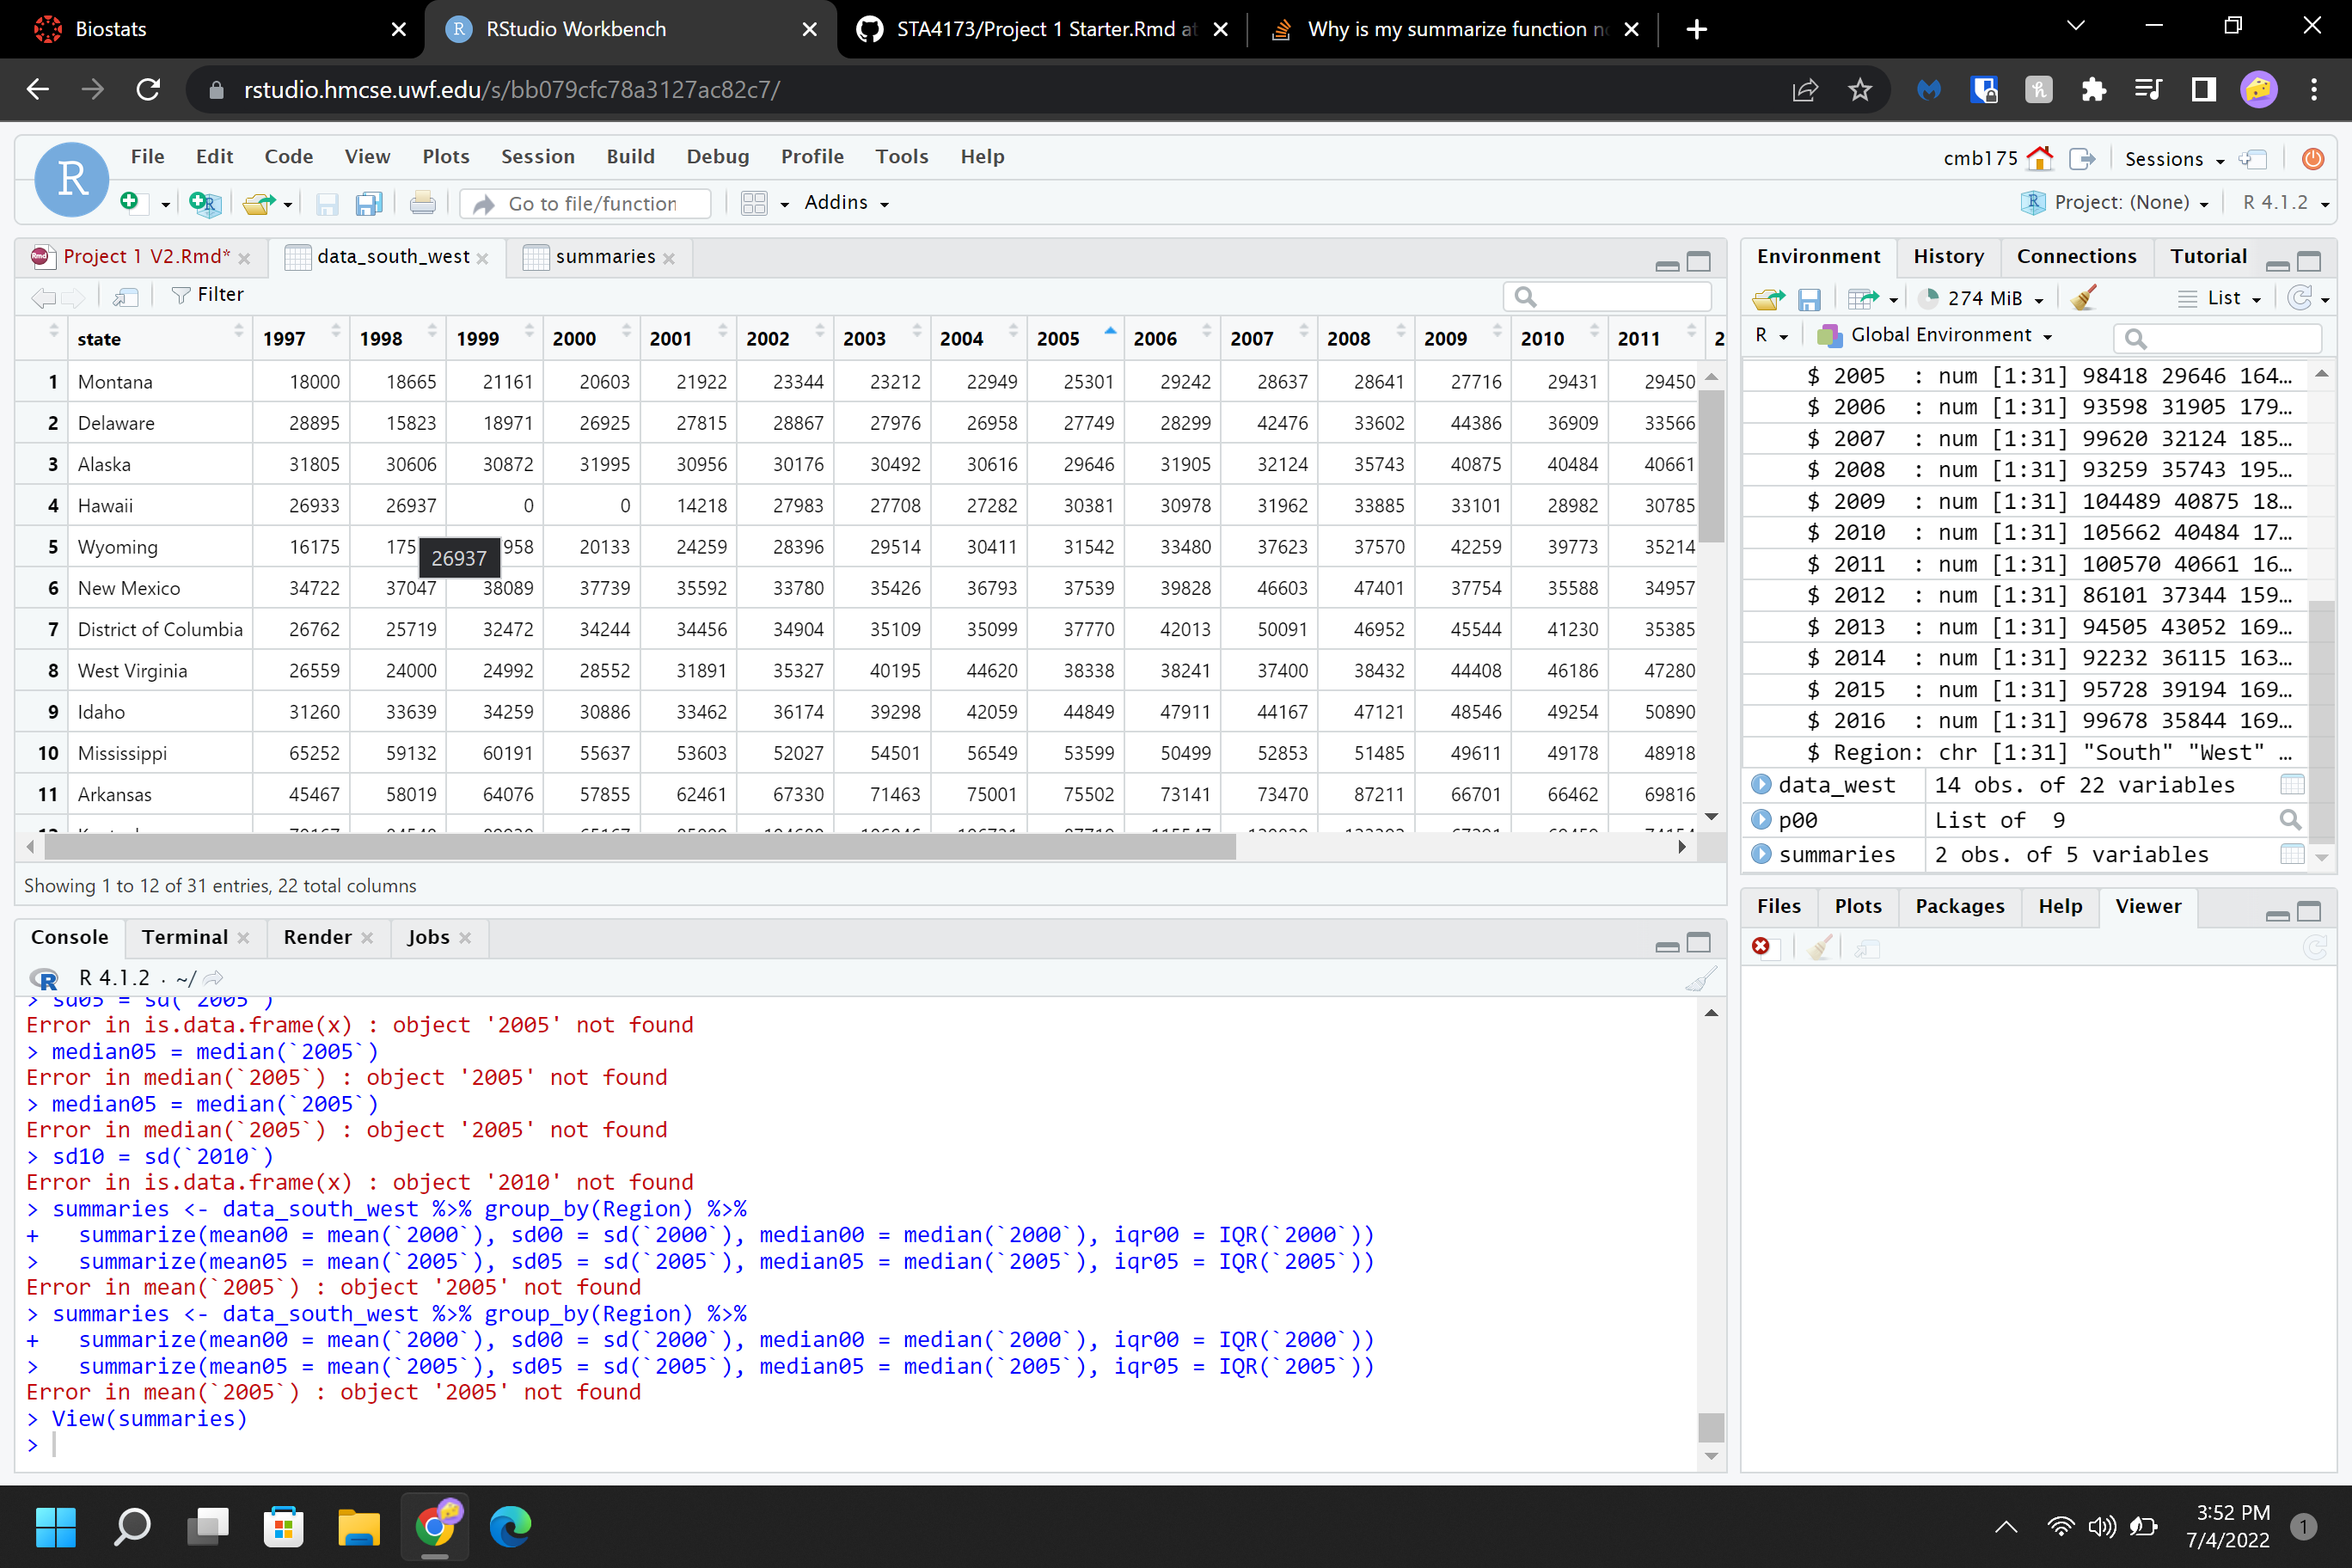Viewport: 2352px width, 1568px height.
Task: Click the Chrome bookmark star icon
Action: point(1860,90)
